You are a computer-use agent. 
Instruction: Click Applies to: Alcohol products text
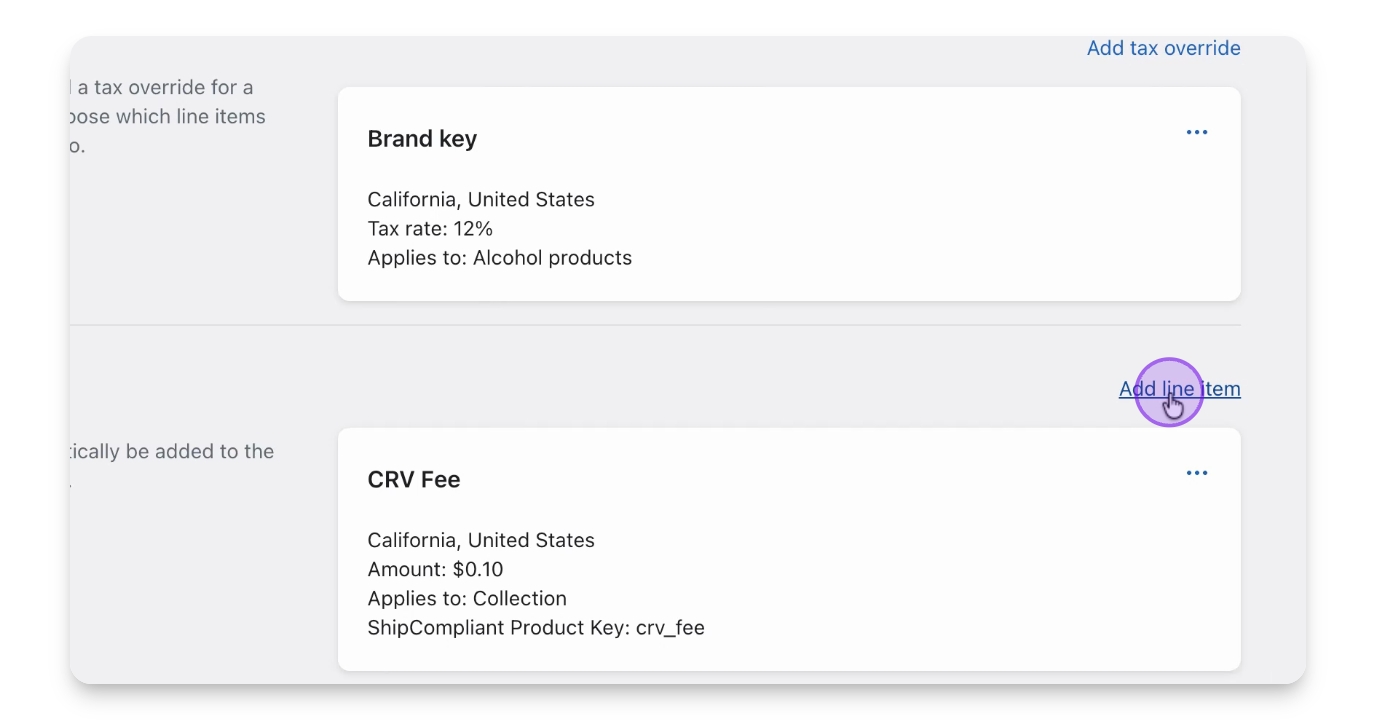point(500,258)
